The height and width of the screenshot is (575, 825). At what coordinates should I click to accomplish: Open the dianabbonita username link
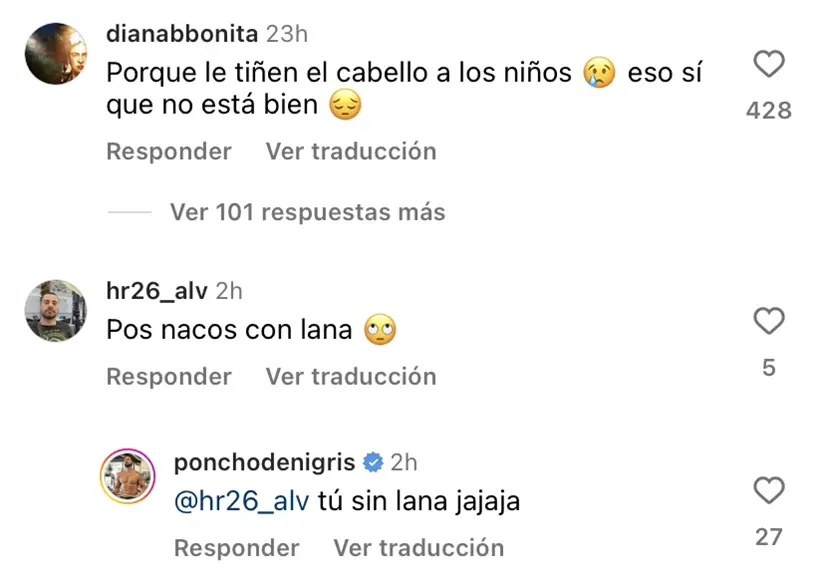click(183, 34)
